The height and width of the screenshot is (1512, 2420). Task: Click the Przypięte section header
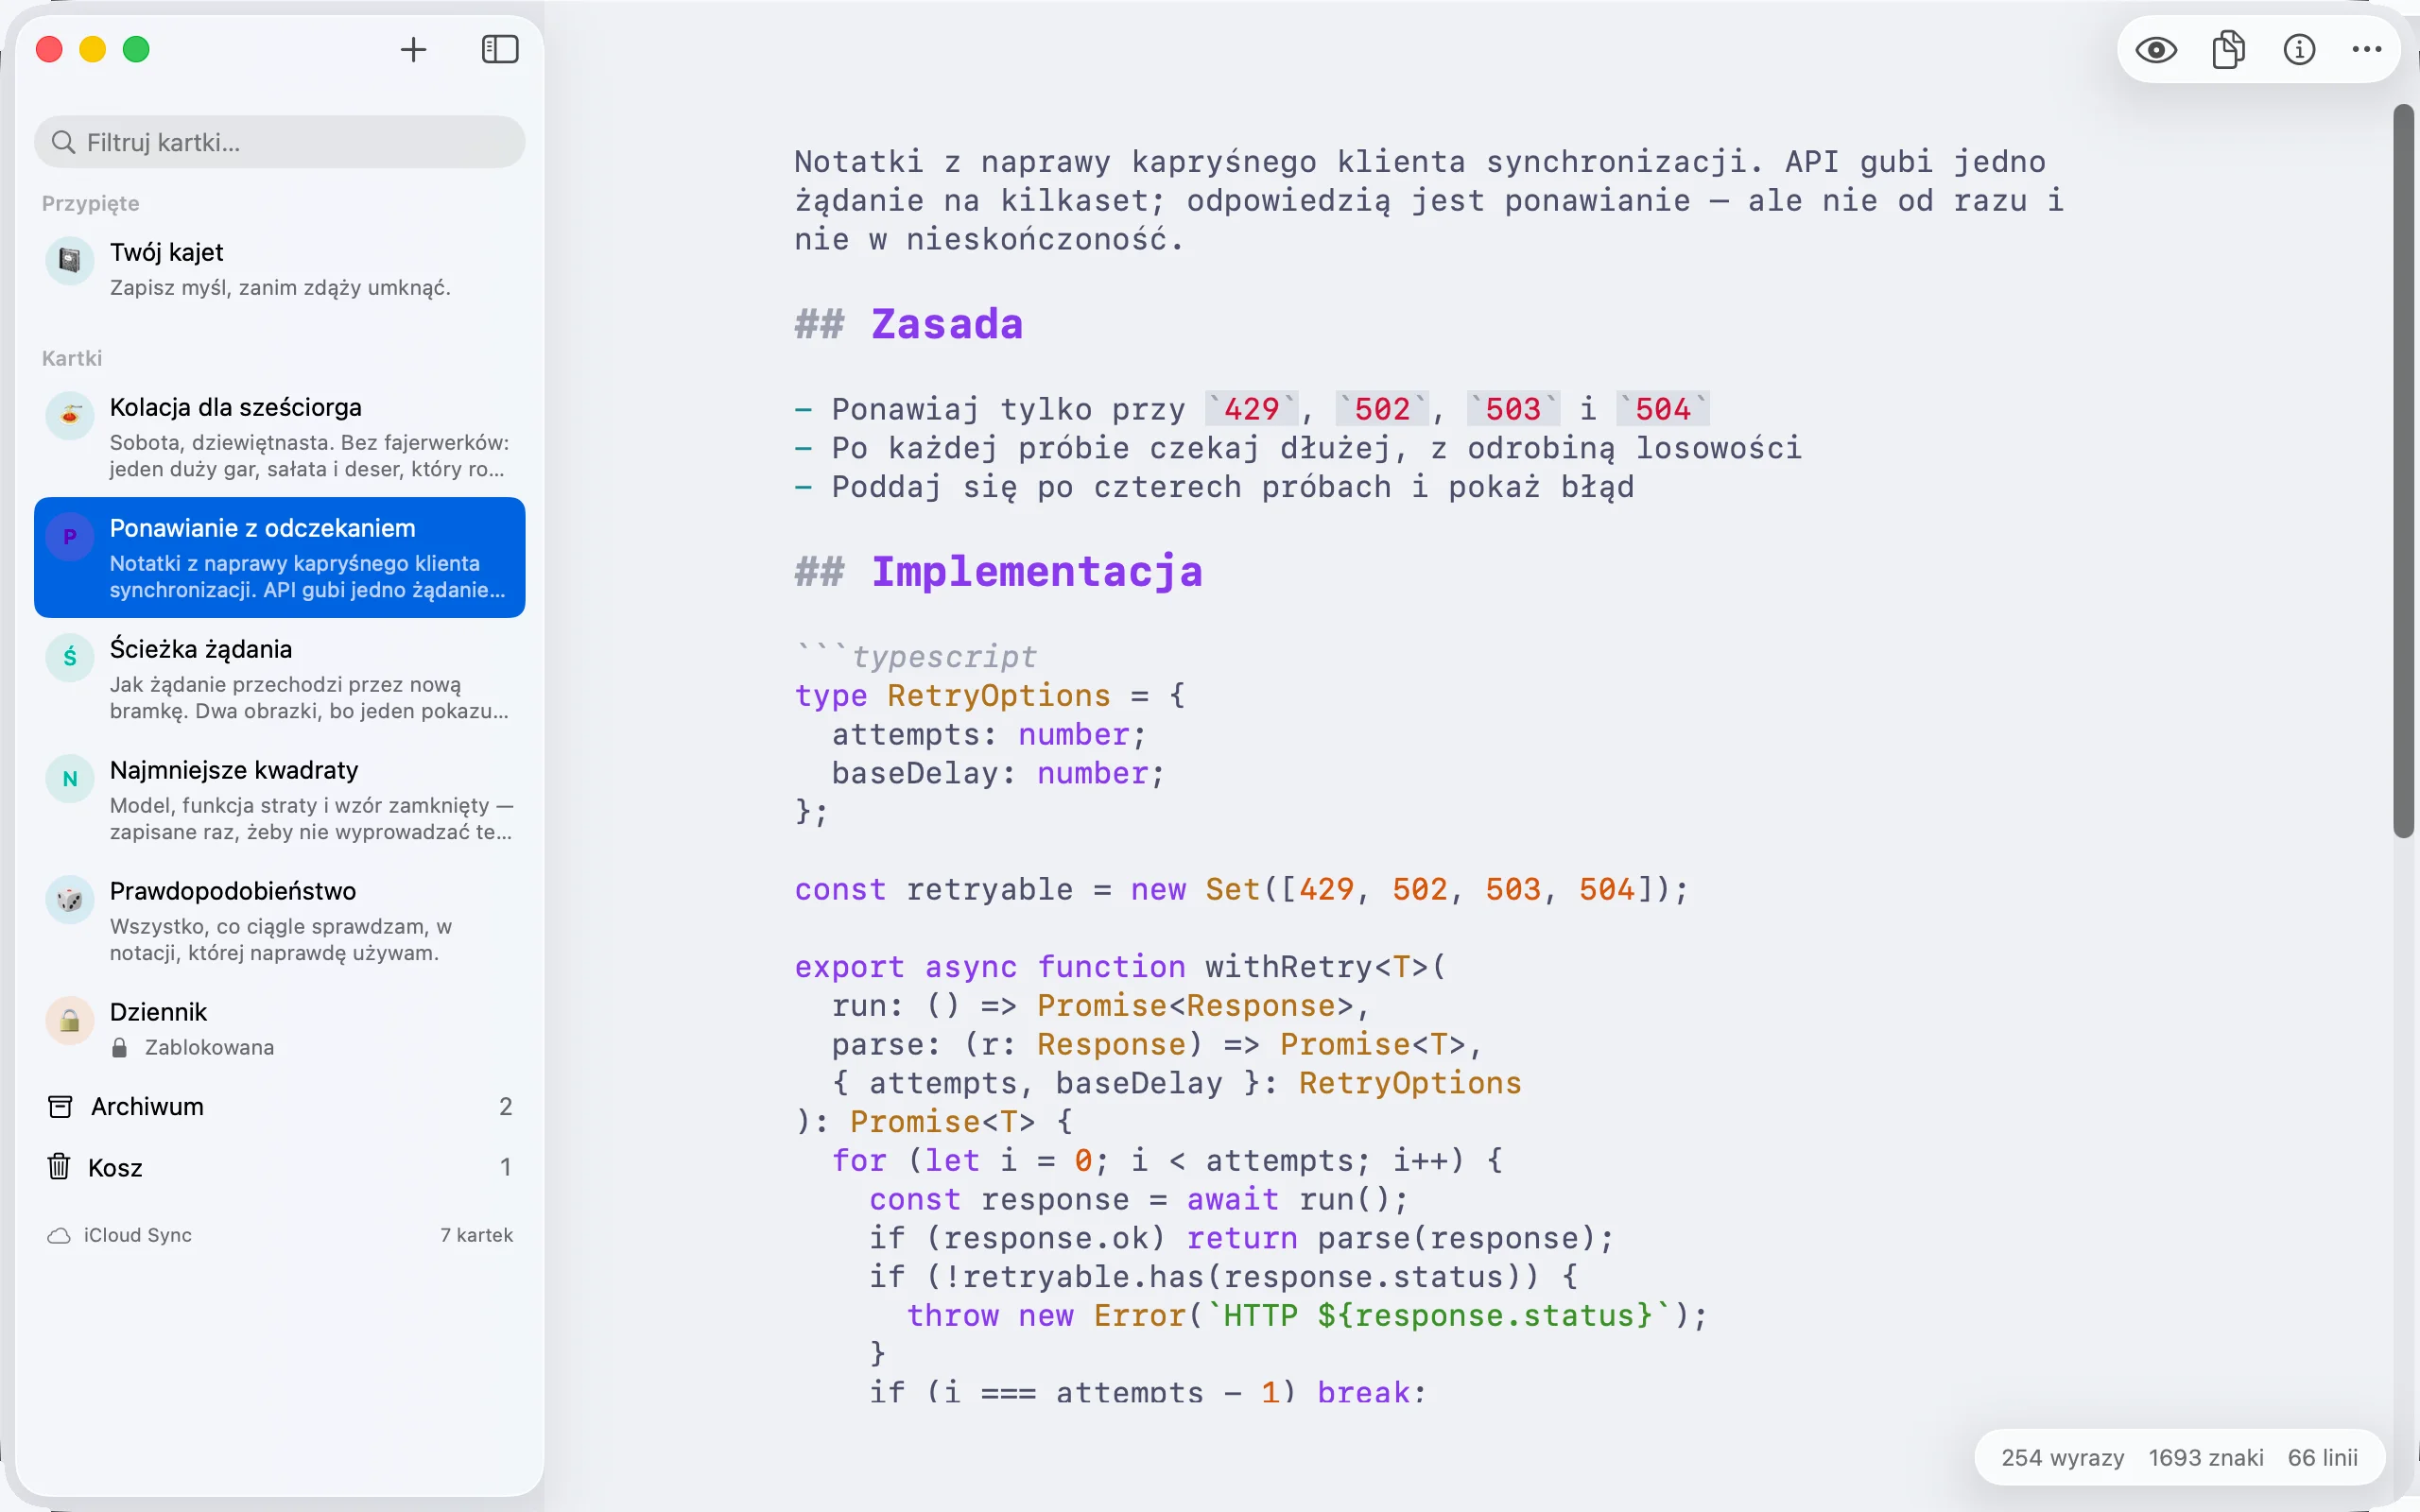[x=90, y=203]
